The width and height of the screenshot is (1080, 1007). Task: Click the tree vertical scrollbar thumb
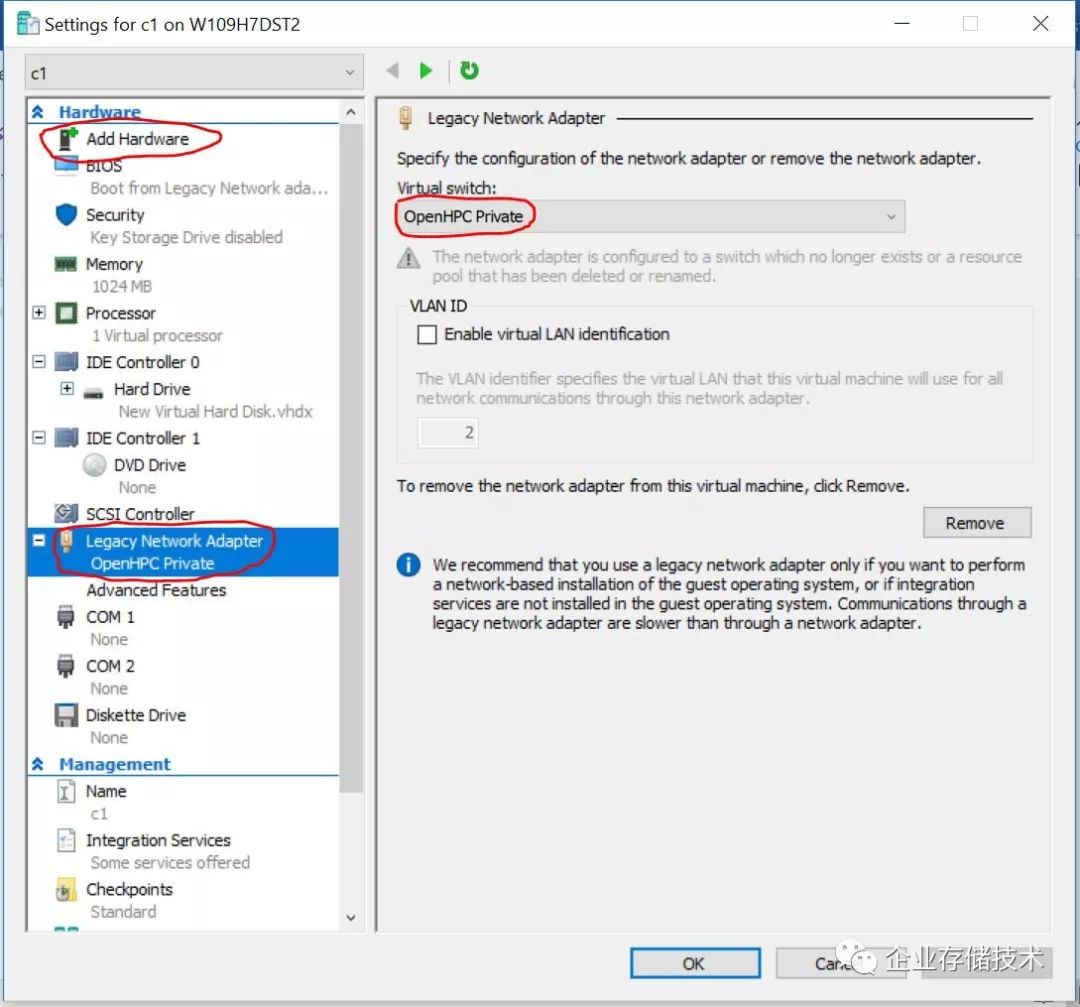(351, 458)
